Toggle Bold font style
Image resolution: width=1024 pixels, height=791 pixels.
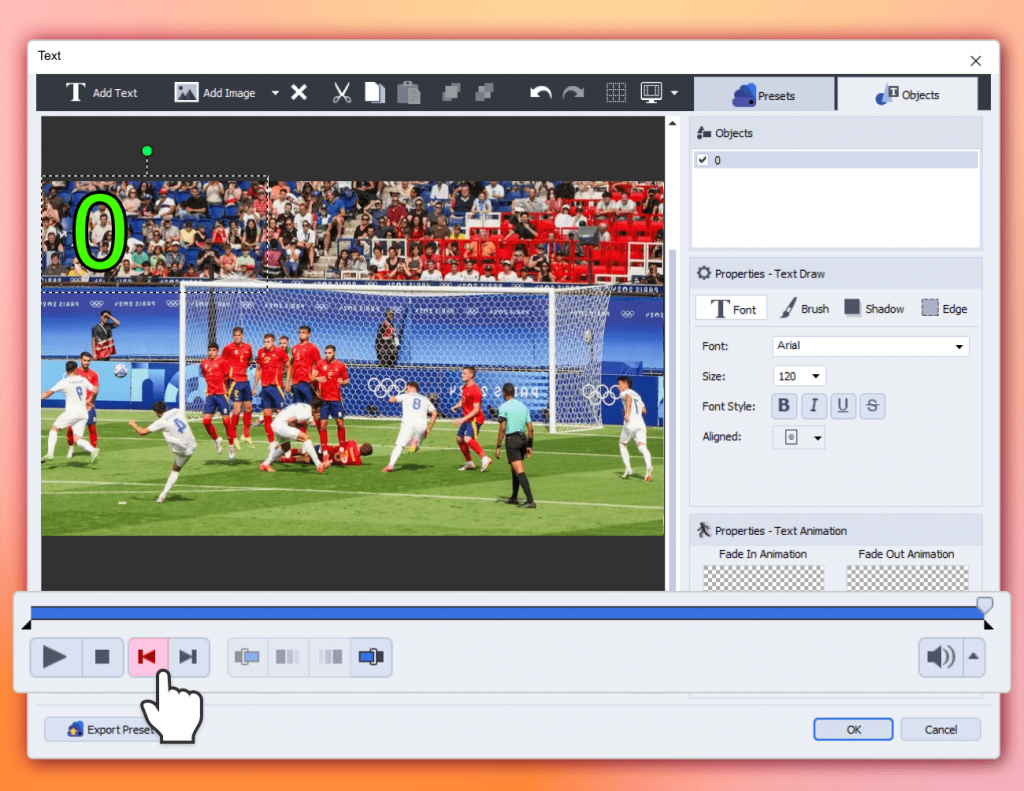784,406
